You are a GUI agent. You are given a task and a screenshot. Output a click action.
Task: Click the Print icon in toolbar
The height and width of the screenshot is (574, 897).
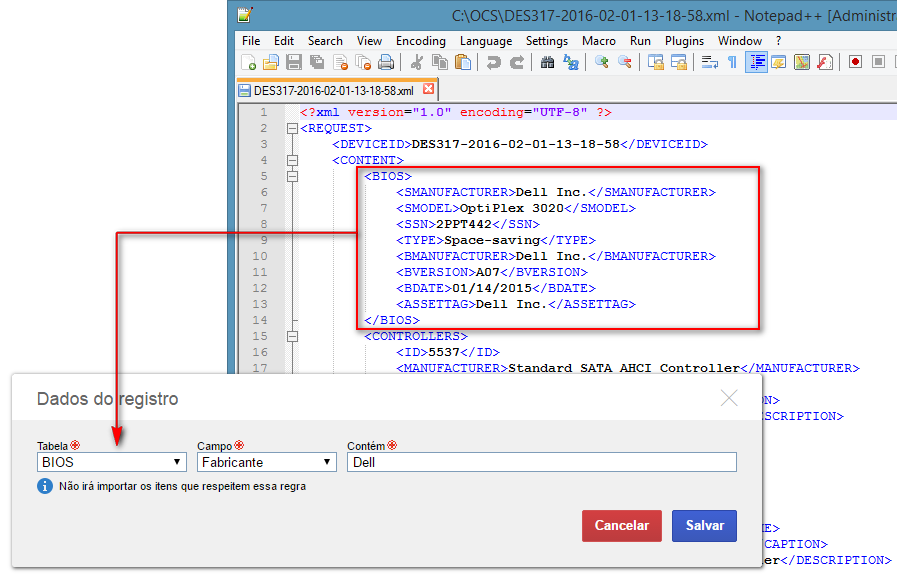click(x=386, y=62)
